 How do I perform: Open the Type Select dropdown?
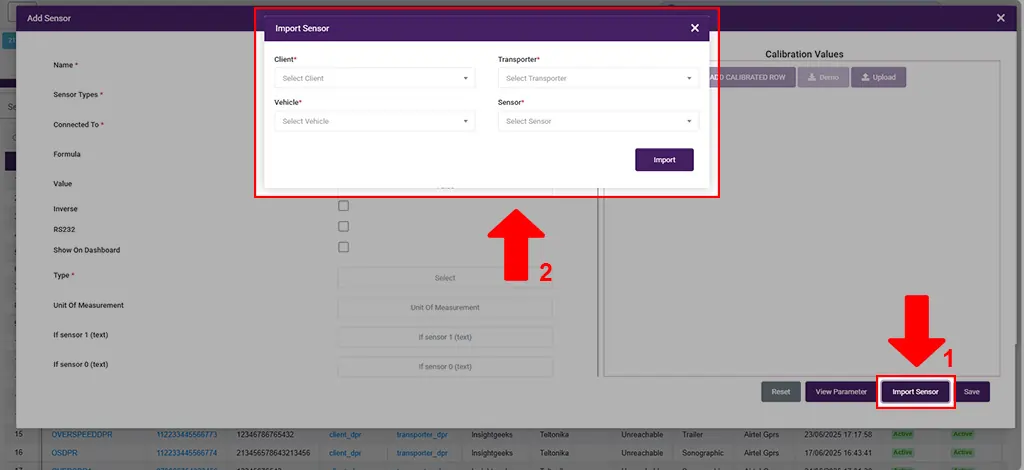pyautogui.click(x=445, y=277)
